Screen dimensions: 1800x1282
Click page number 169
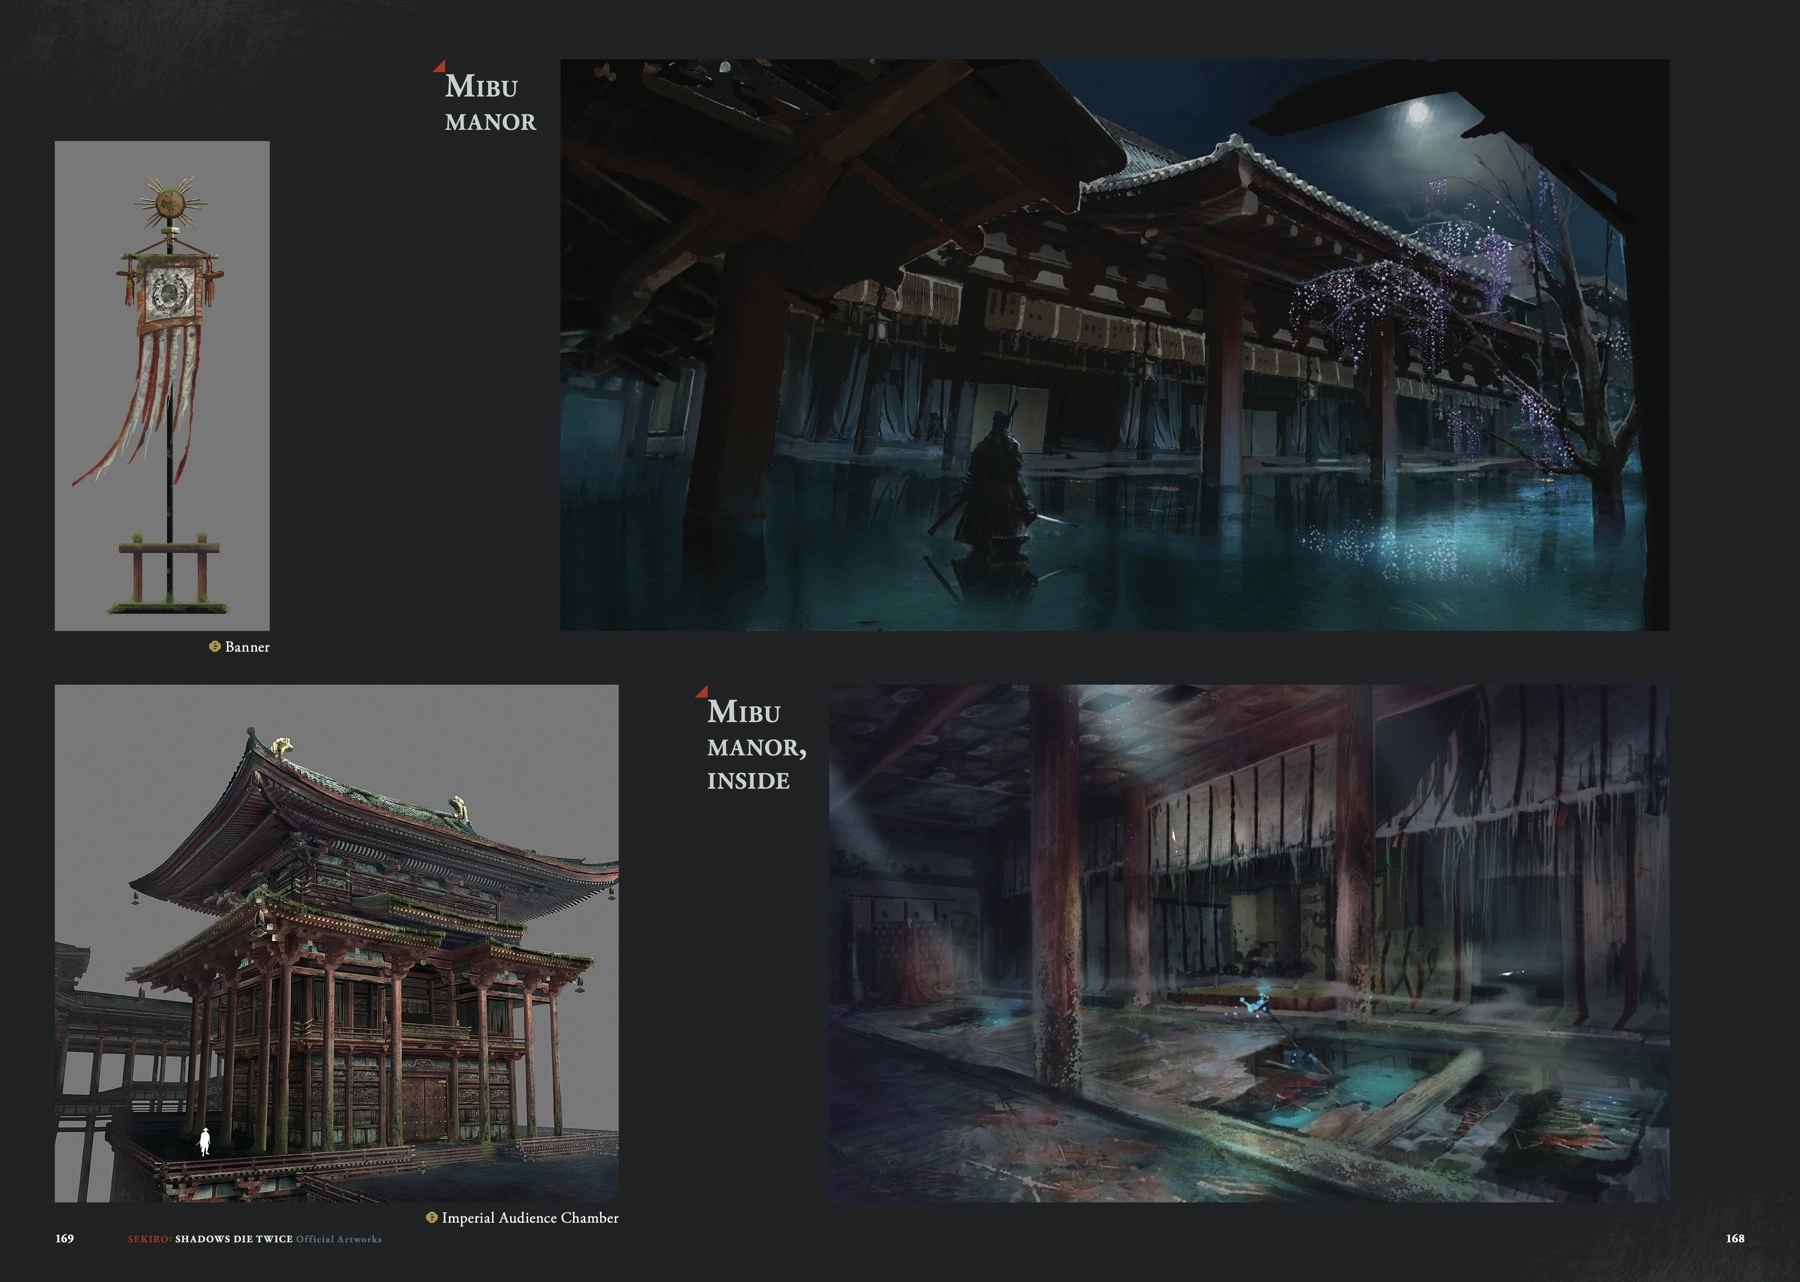pyautogui.click(x=64, y=1238)
